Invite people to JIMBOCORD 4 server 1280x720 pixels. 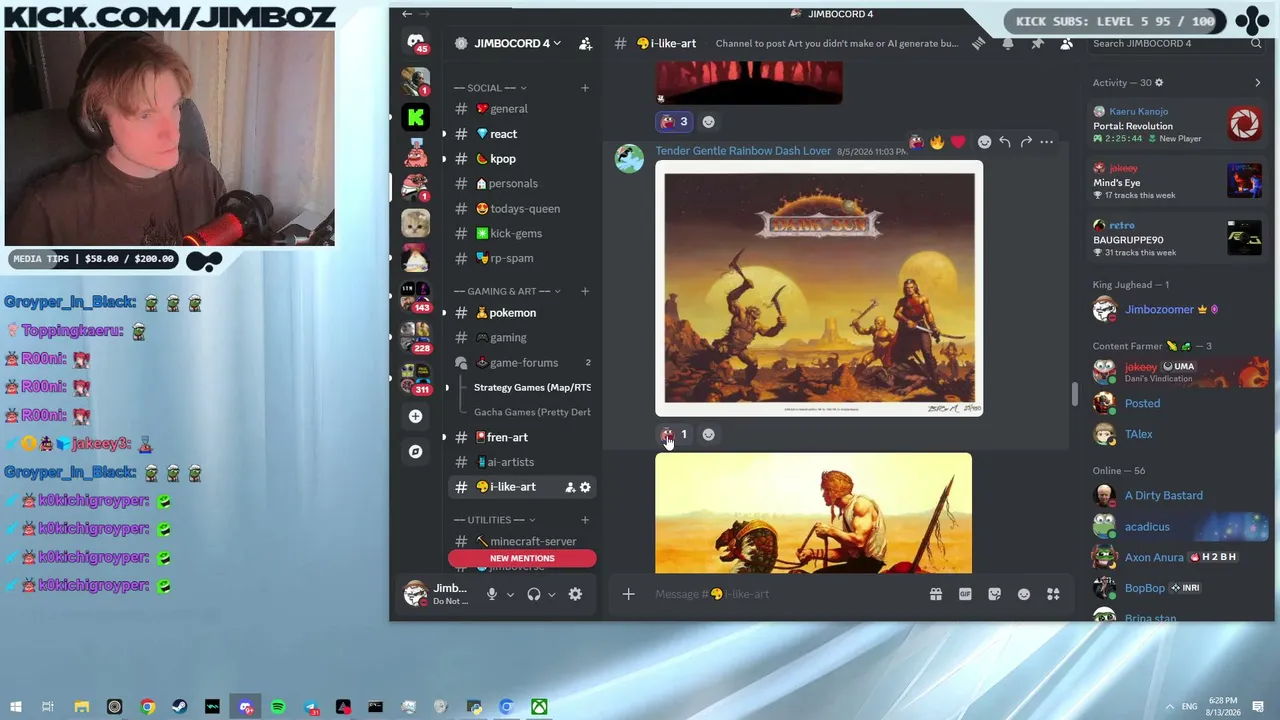coord(586,43)
